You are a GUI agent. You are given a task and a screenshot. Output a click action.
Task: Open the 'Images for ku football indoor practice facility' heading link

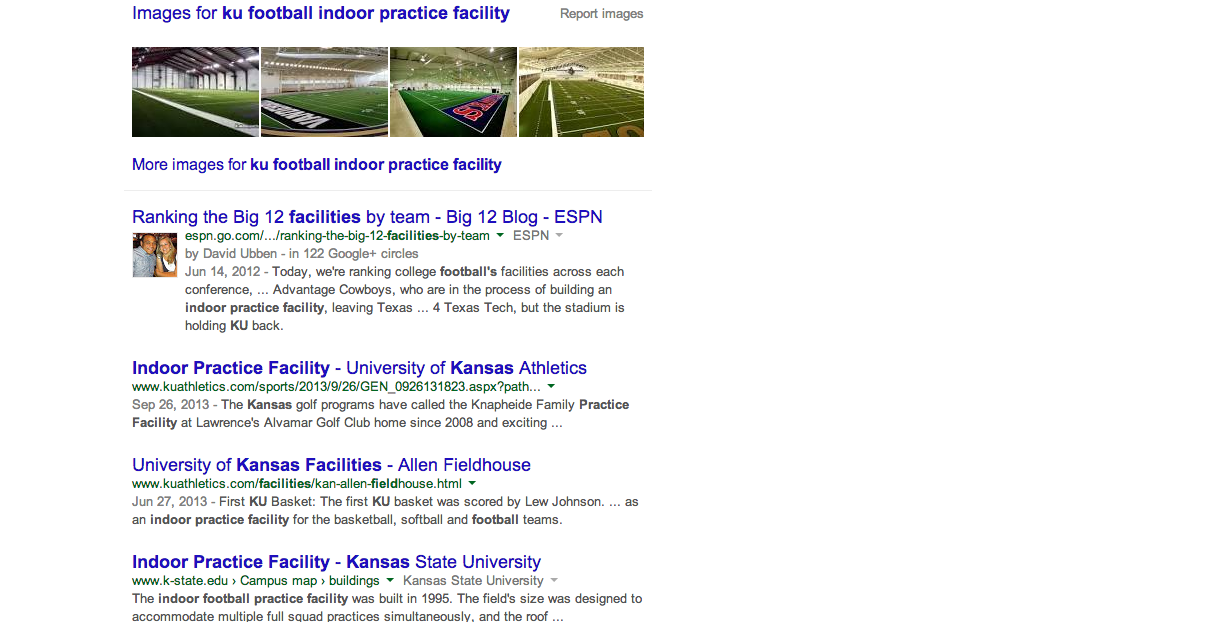[321, 13]
